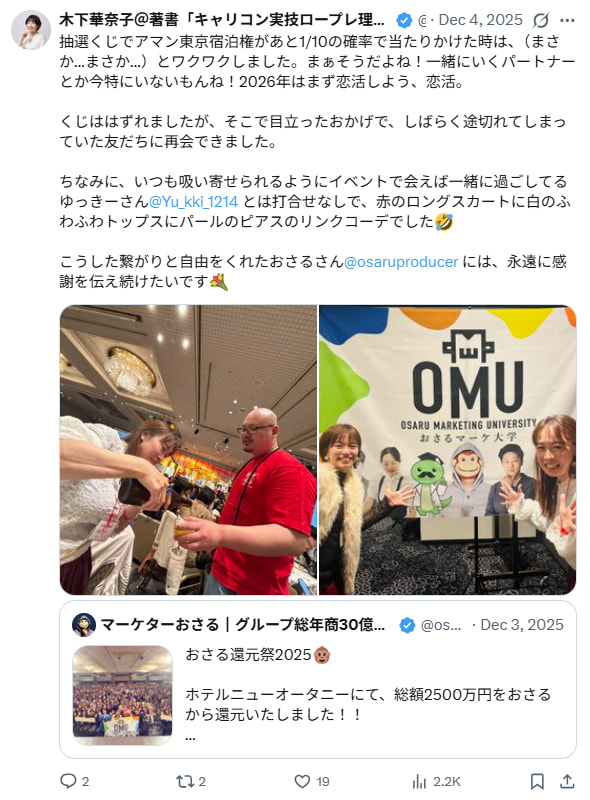Open the author's profile avatar
Image resolution: width=590 pixels, height=800 pixels.
[x=31, y=30]
